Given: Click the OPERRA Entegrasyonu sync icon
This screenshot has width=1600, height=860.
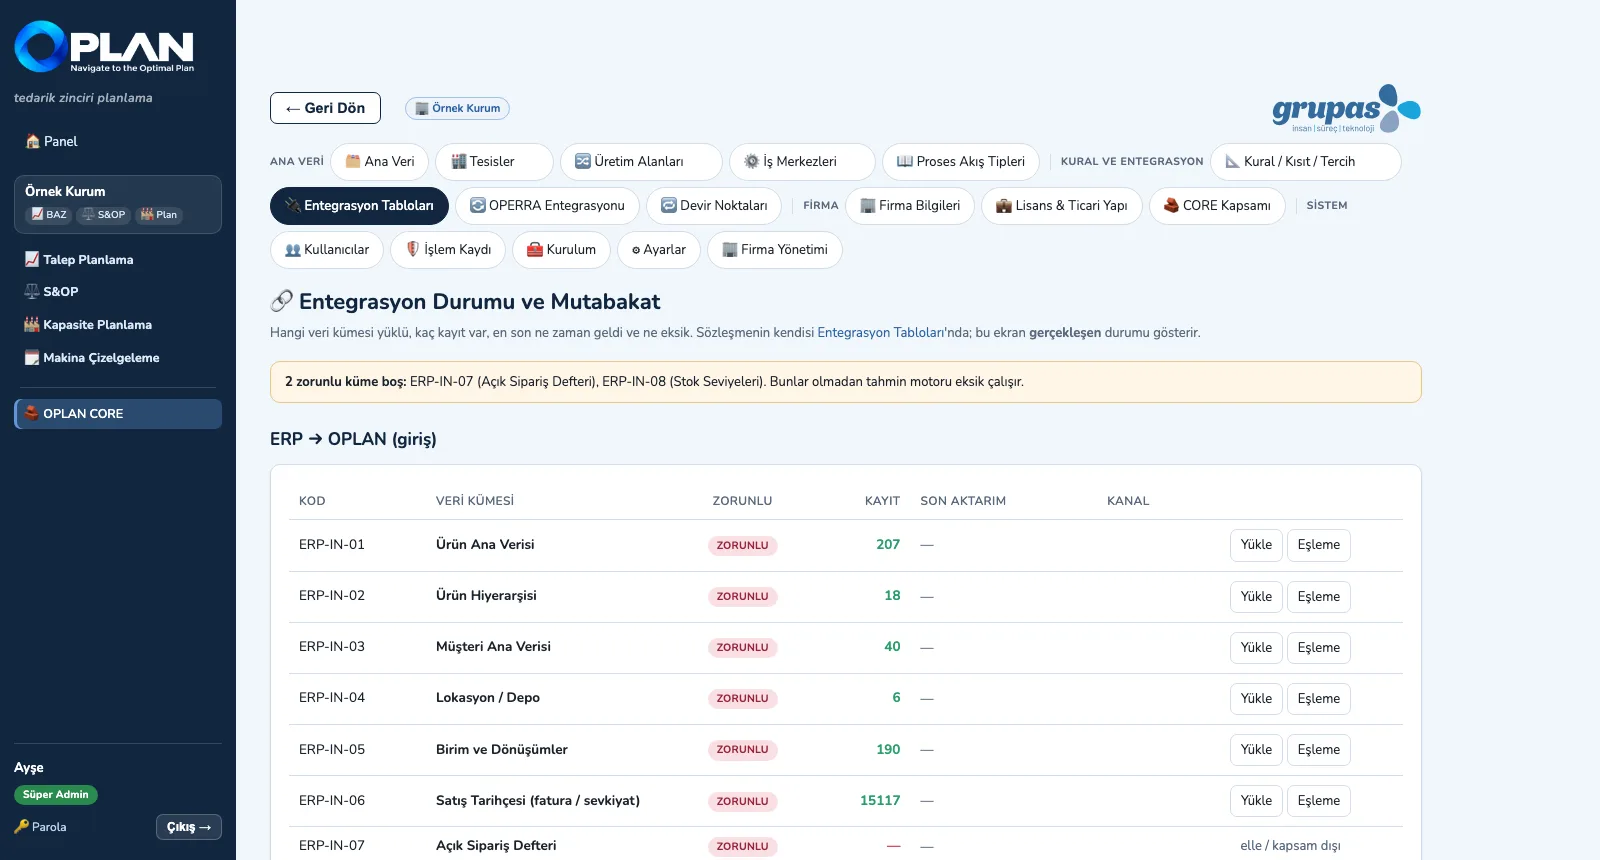Looking at the screenshot, I should point(478,205).
